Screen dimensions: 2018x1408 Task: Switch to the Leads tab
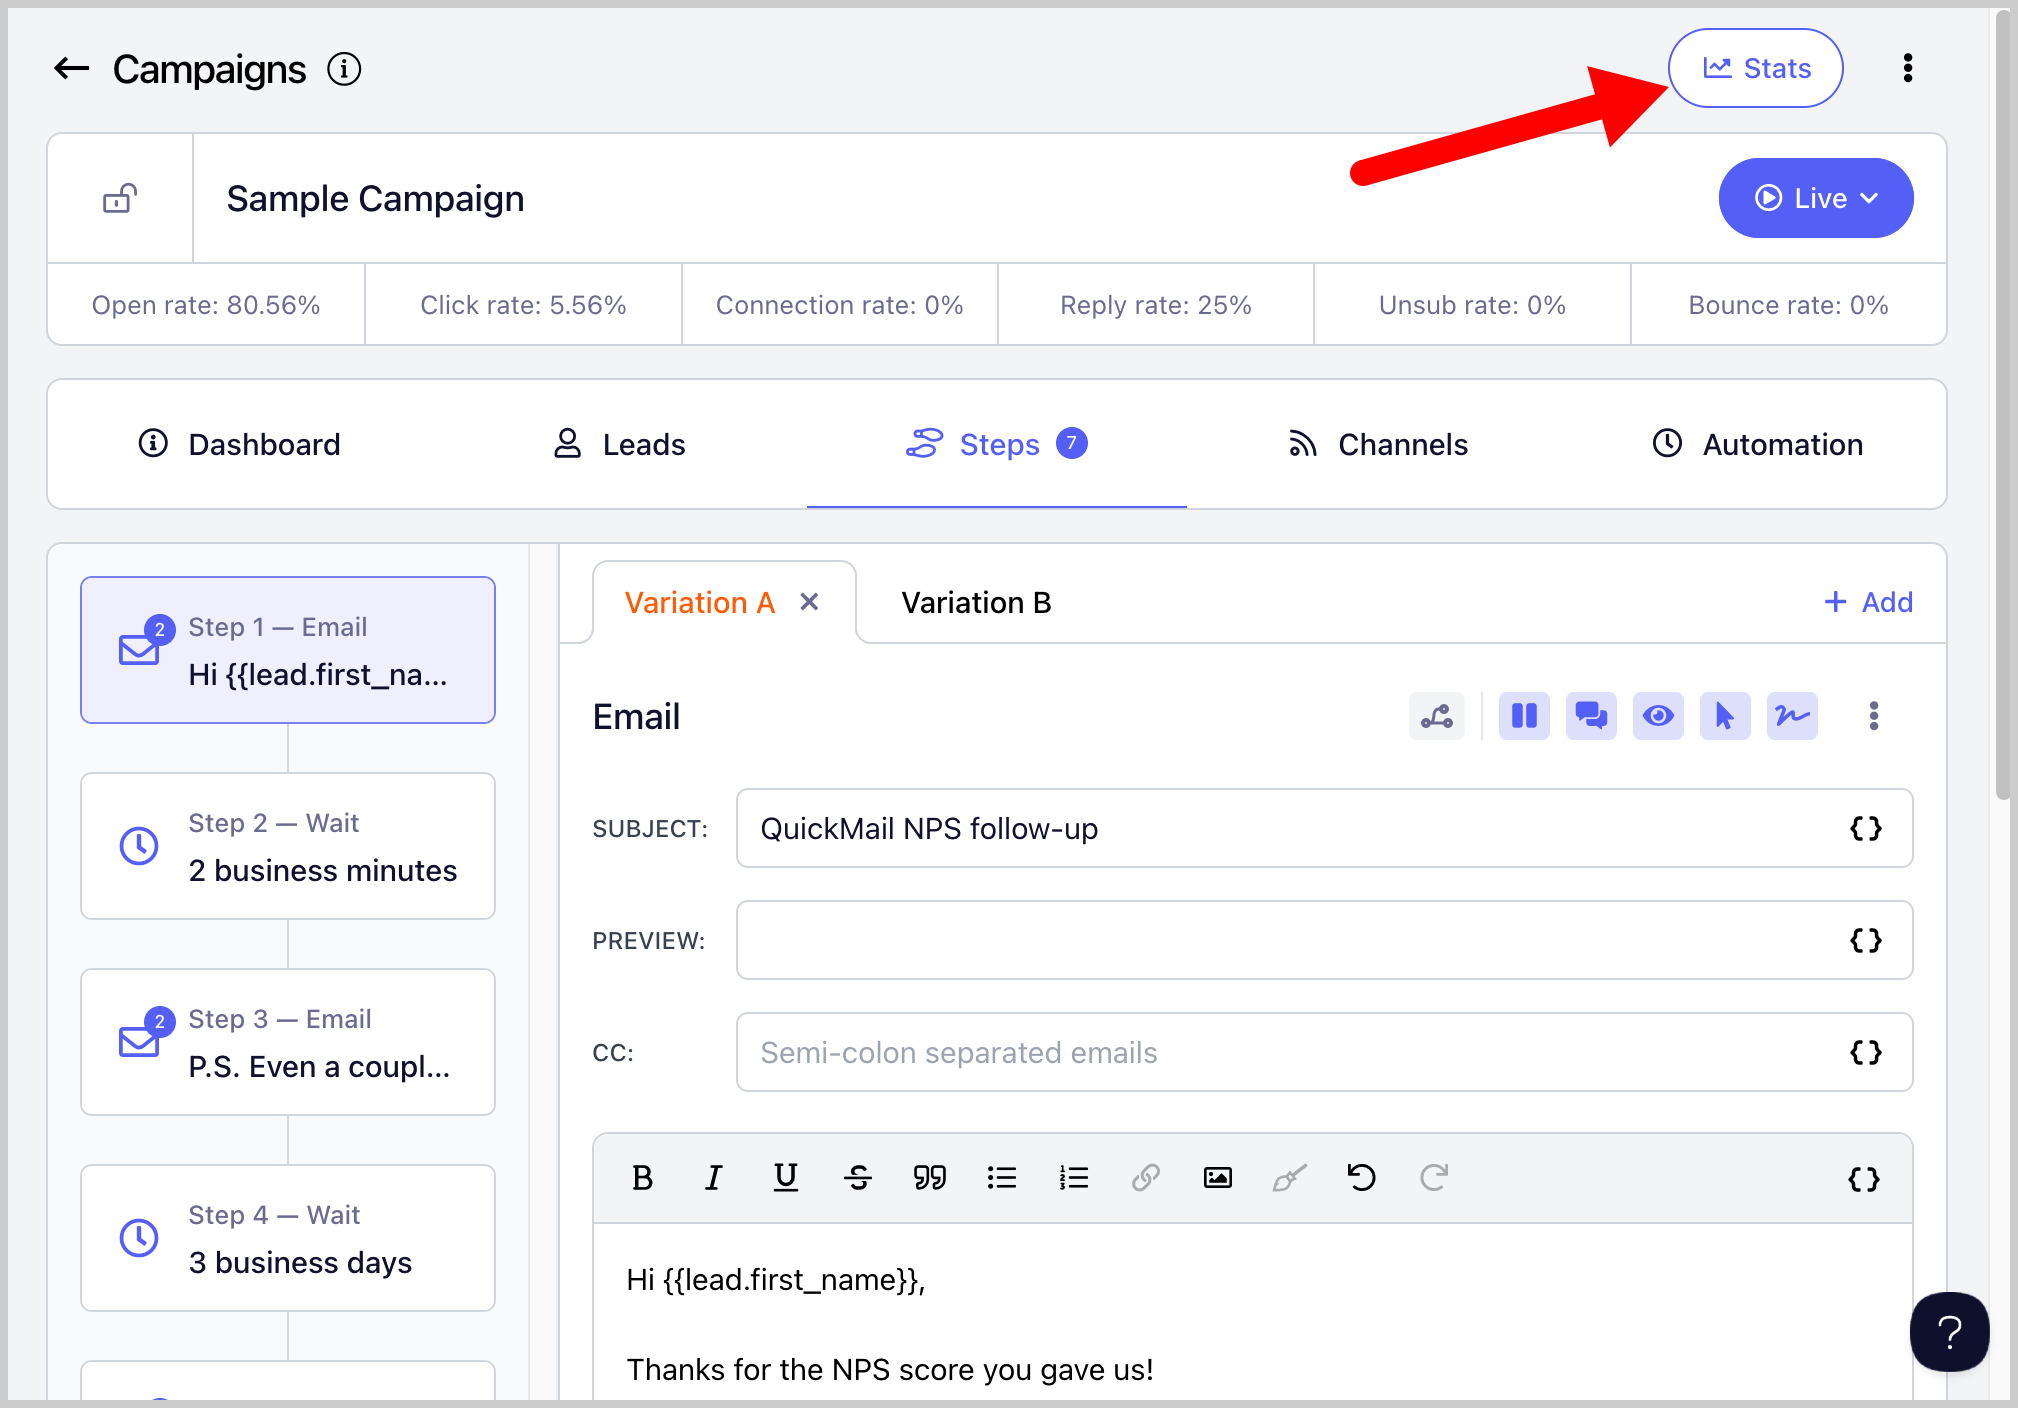pyautogui.click(x=619, y=444)
